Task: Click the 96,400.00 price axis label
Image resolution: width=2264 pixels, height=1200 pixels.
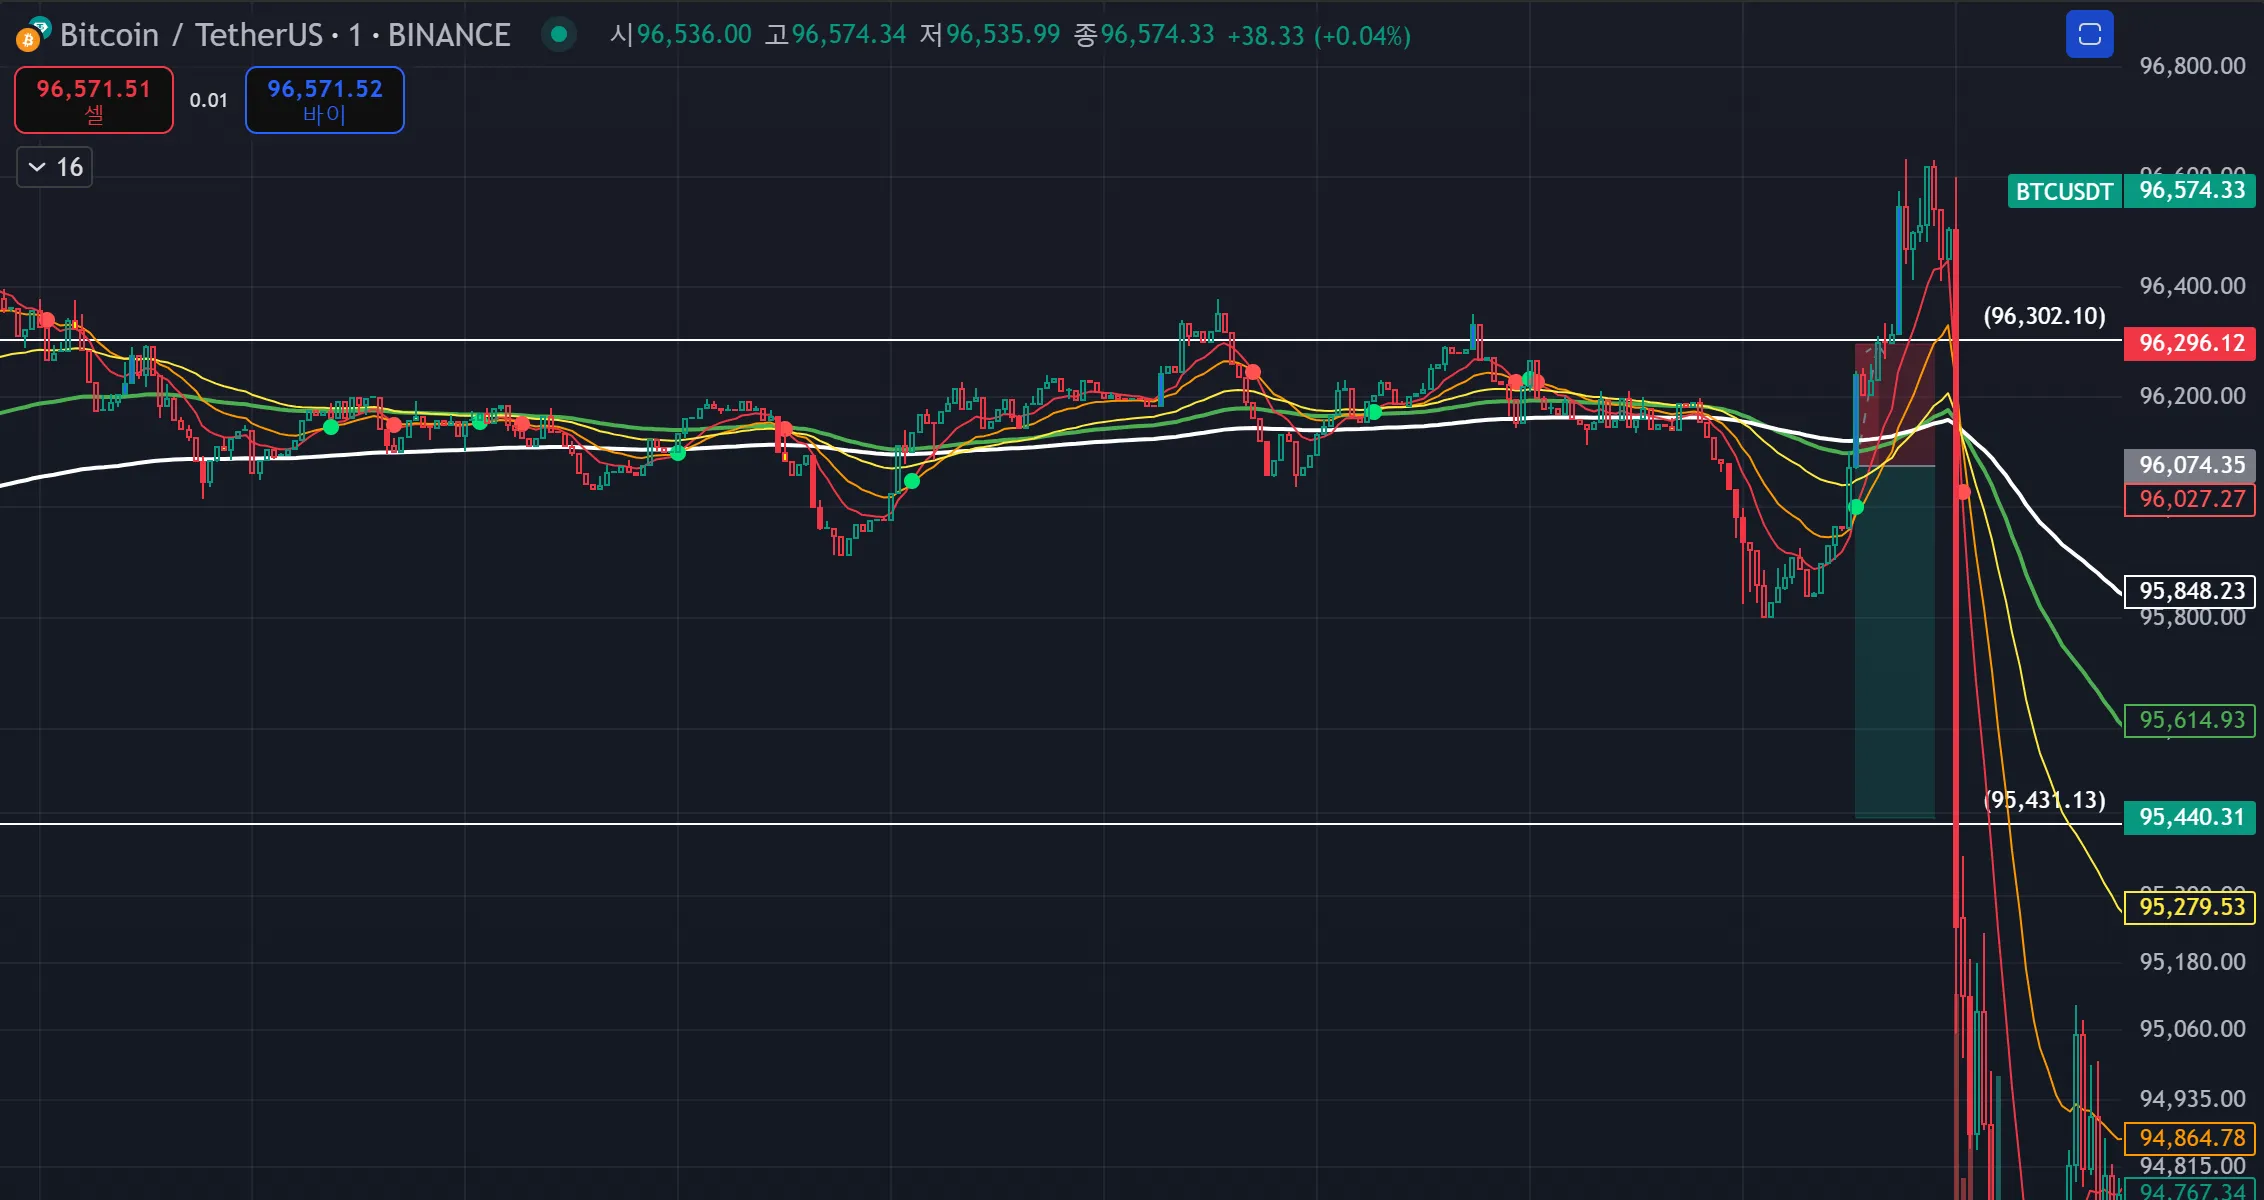Action: pyautogui.click(x=2192, y=286)
